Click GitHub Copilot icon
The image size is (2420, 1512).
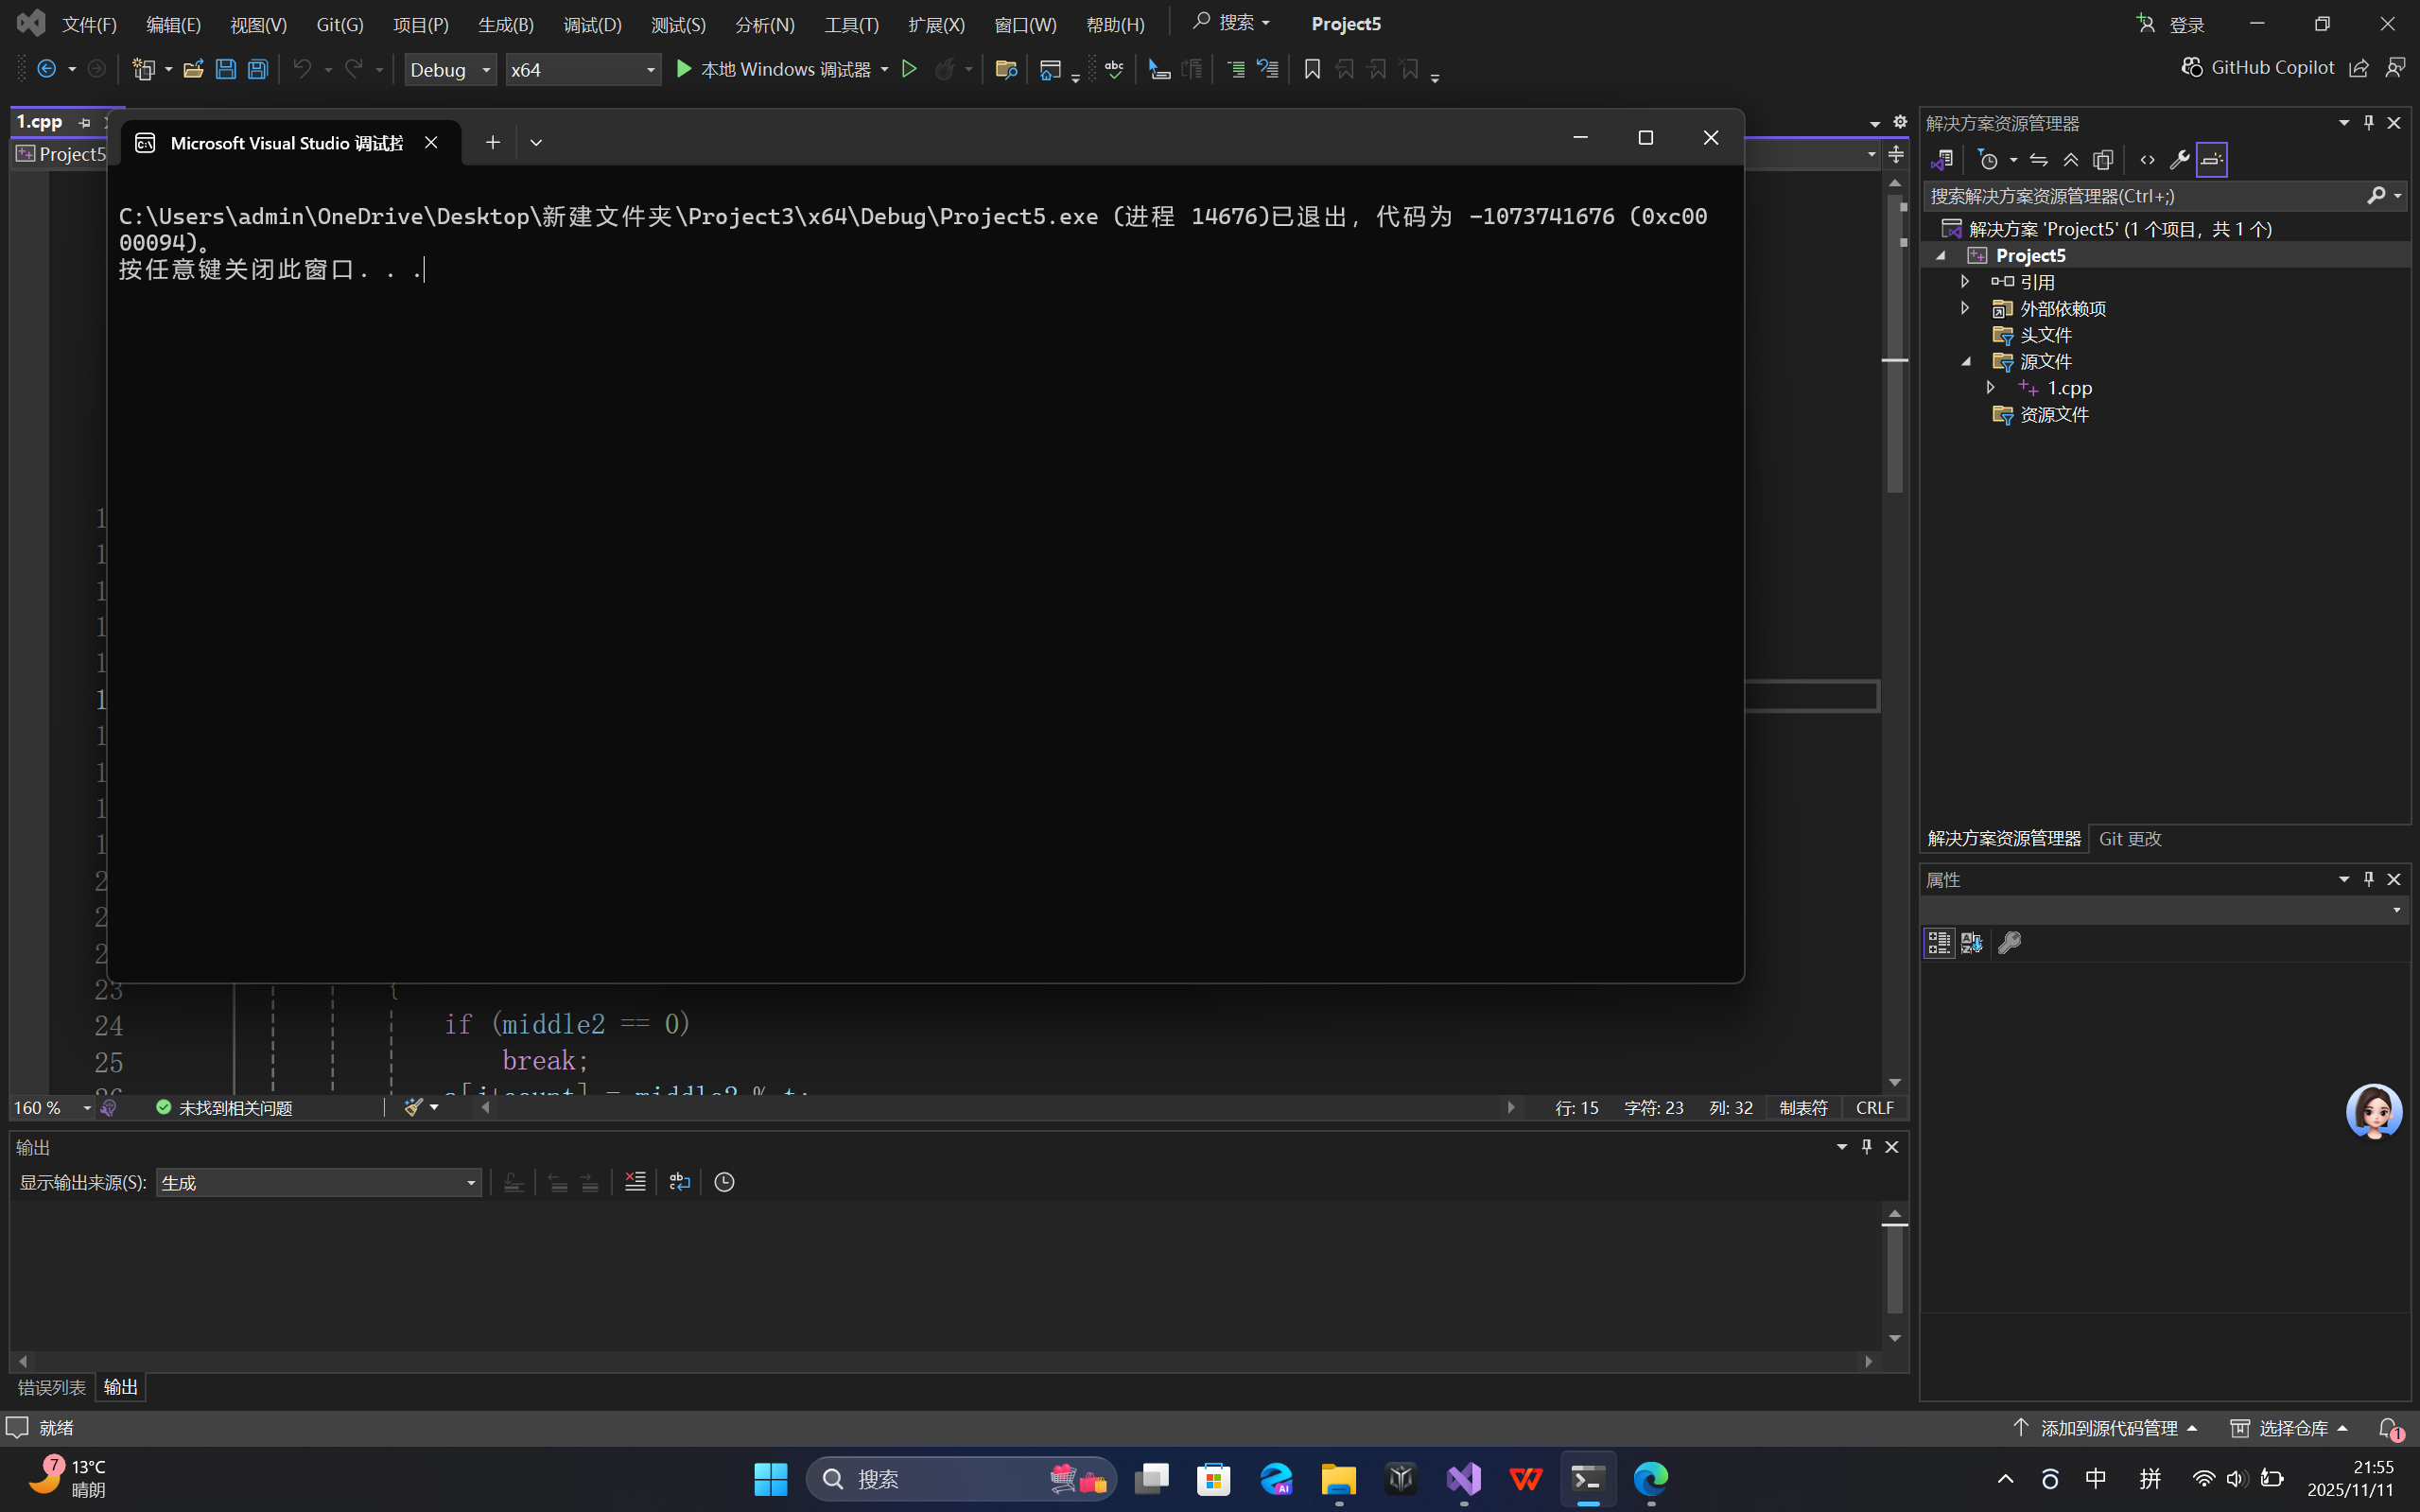[2192, 67]
